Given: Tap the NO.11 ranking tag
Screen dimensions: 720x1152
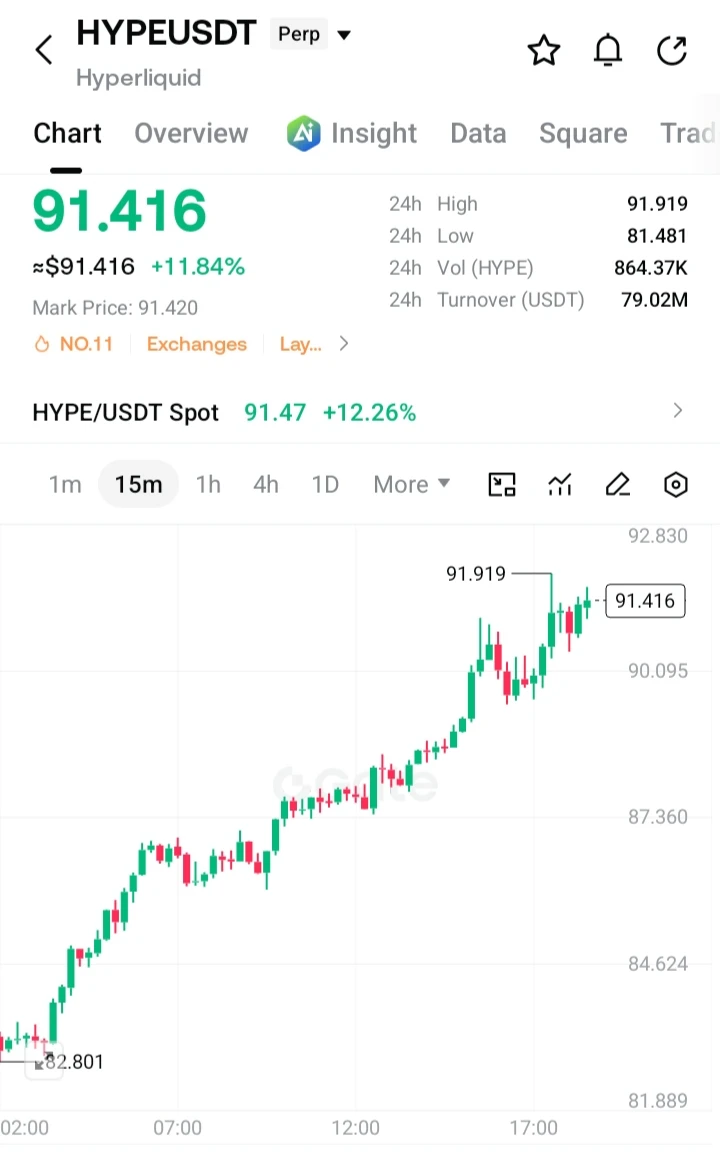Looking at the screenshot, I should 86,344.
